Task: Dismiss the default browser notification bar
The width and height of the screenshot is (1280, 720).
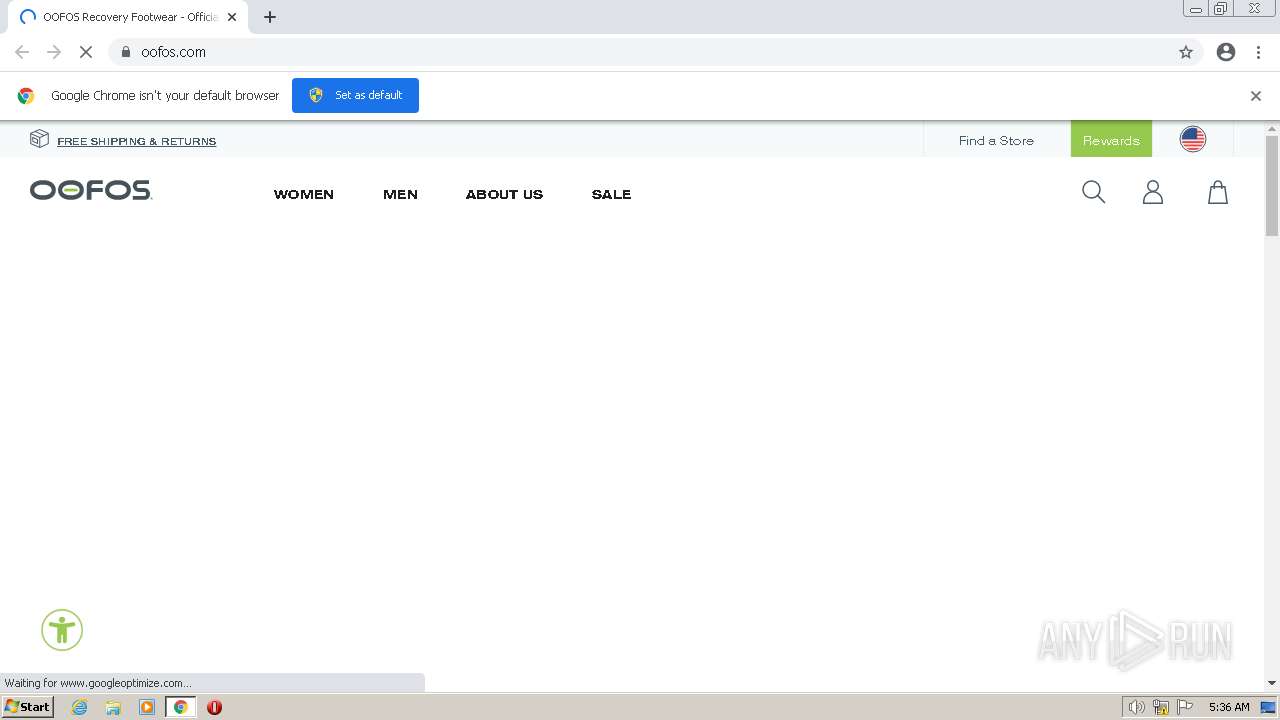Action: click(1256, 96)
